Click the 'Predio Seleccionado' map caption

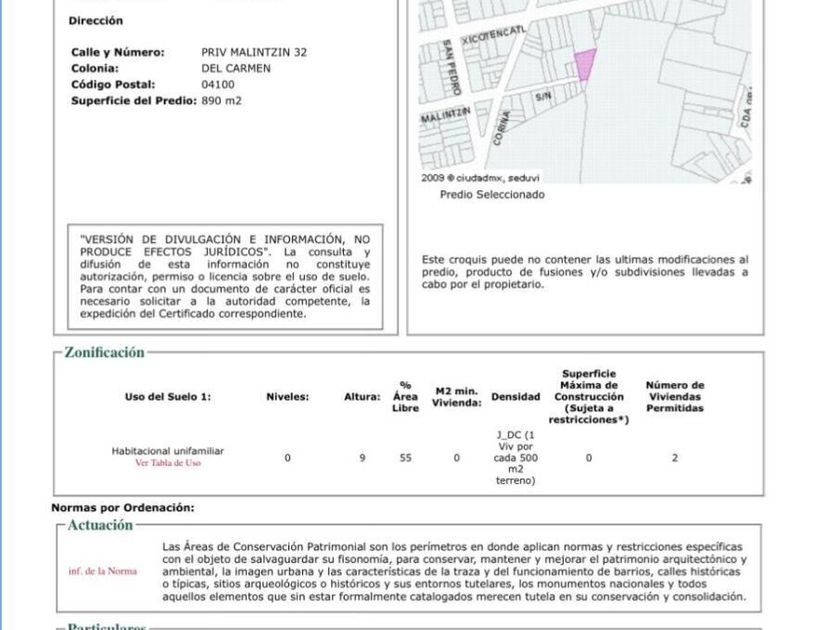[x=492, y=194]
